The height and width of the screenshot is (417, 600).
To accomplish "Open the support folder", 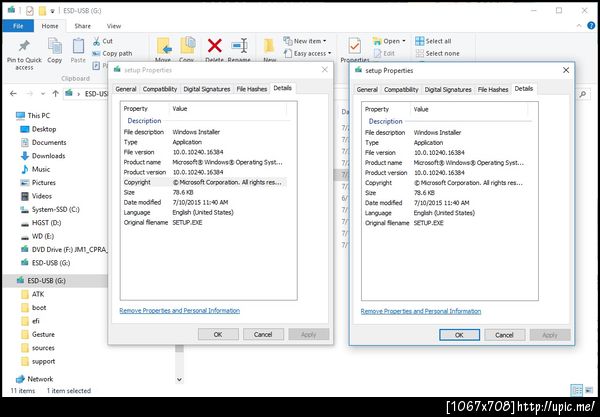I will click(x=38, y=361).
